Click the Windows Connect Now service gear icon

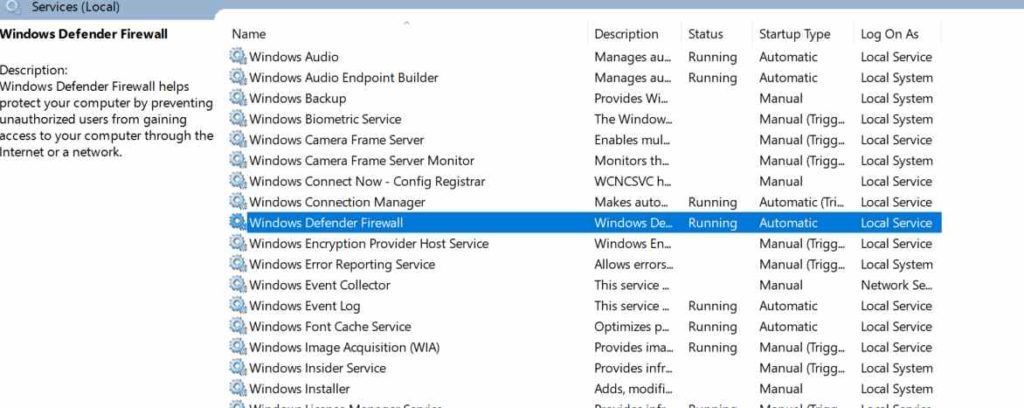[x=238, y=181]
